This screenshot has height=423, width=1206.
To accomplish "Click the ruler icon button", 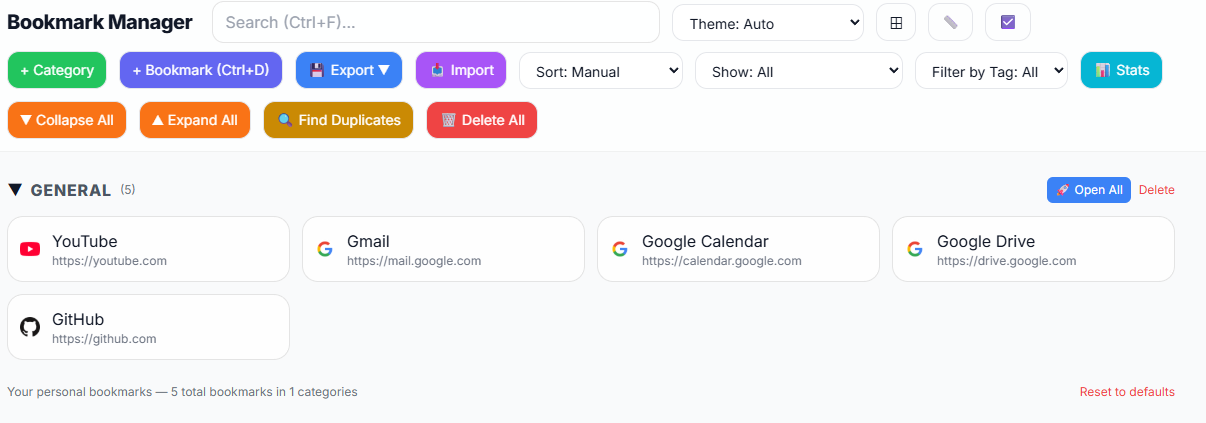I will (950, 23).
